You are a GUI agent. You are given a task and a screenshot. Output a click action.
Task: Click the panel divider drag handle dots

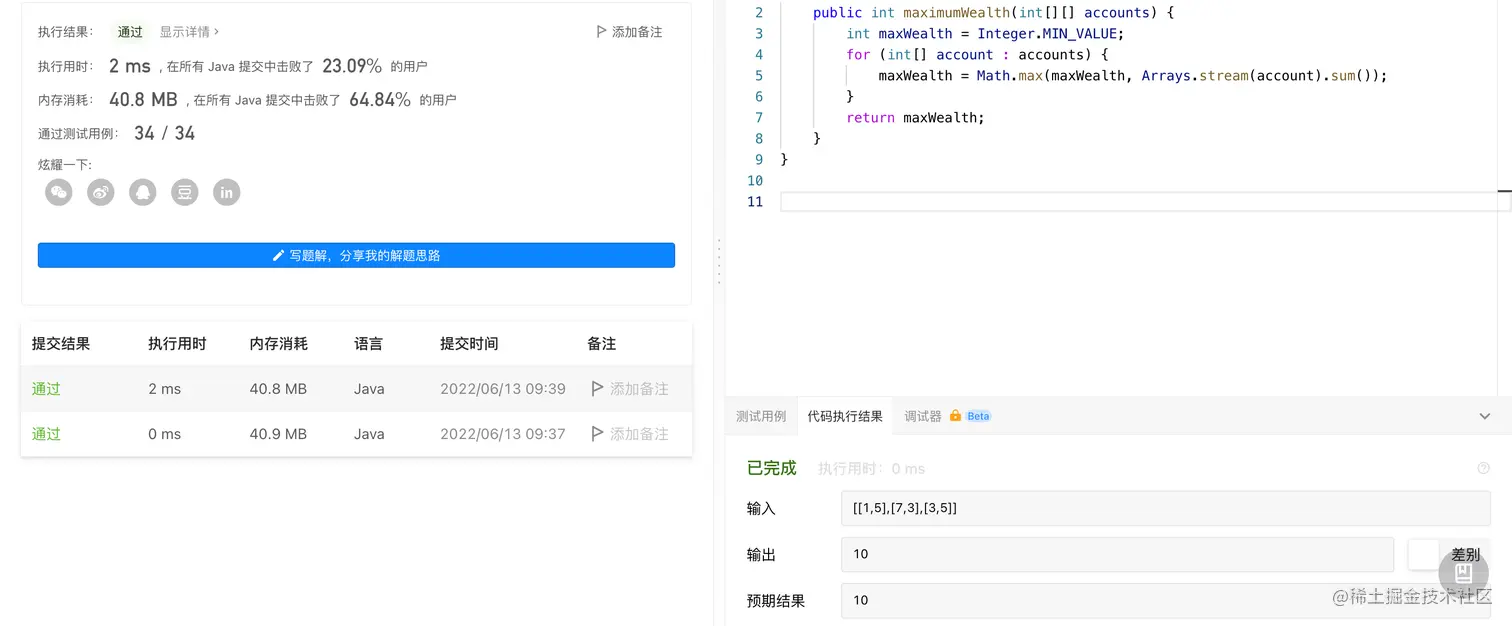click(718, 262)
